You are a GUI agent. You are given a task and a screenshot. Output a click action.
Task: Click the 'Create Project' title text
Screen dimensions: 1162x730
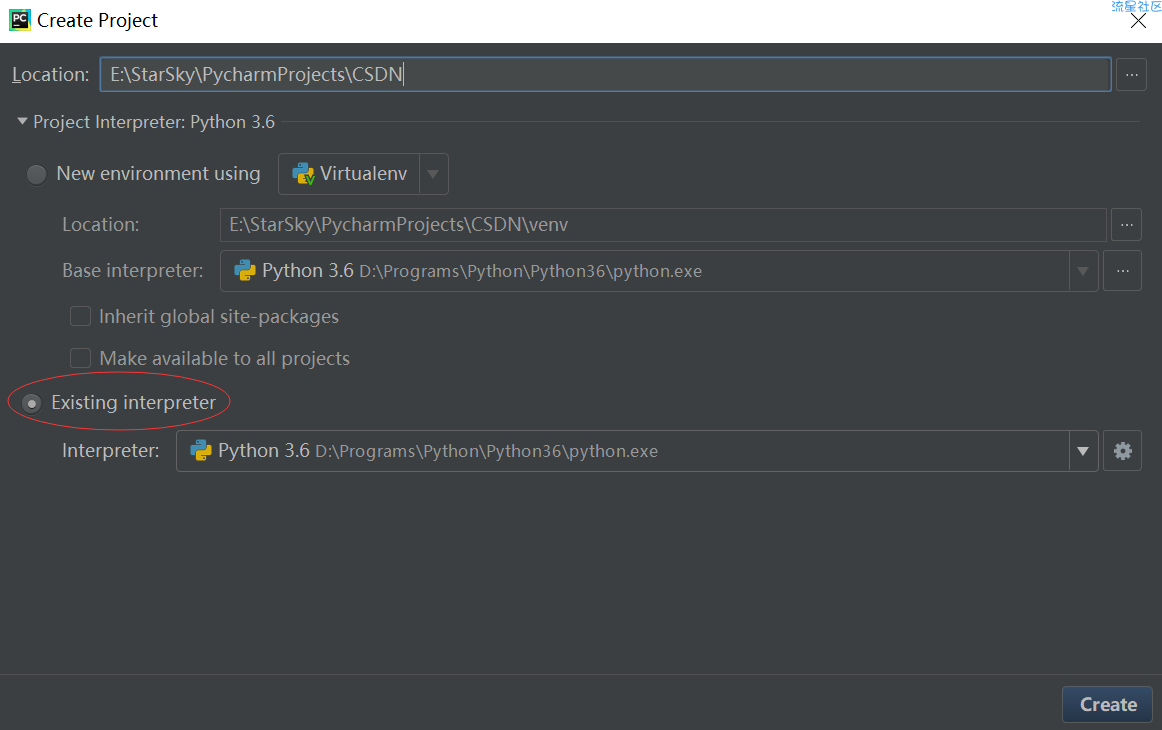[97, 21]
